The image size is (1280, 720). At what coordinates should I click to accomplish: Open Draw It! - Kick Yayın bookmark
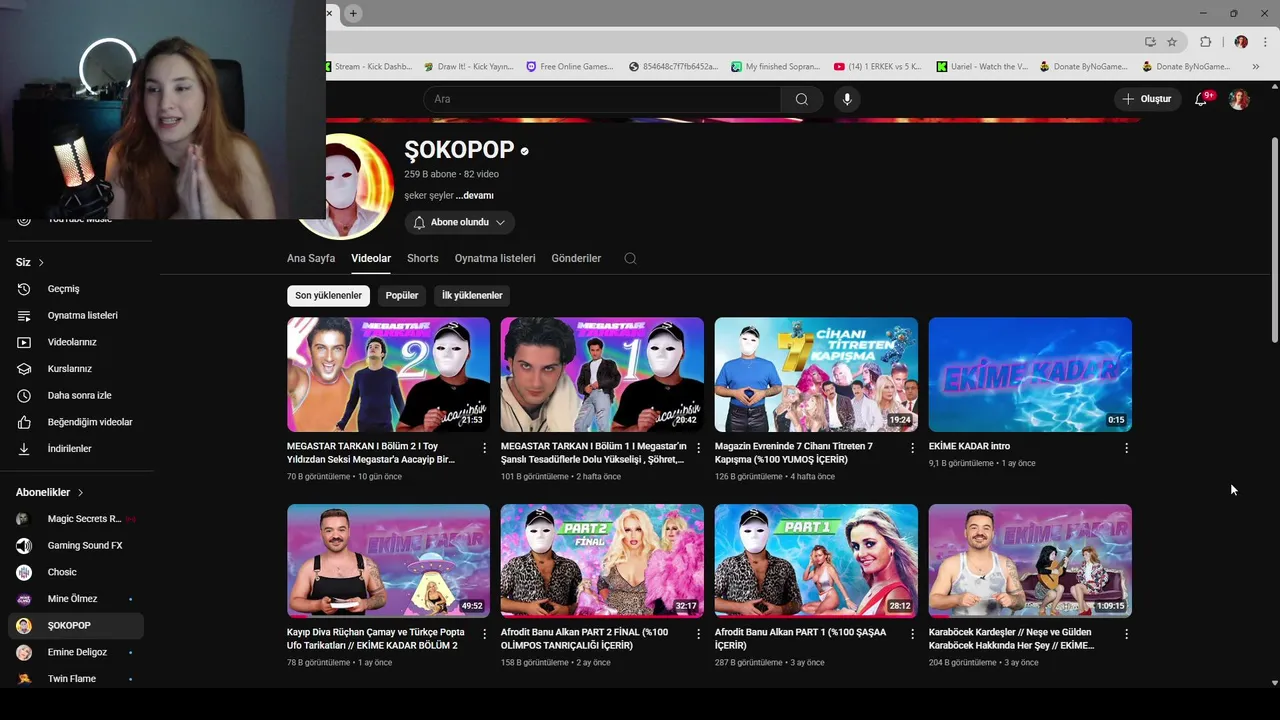[468, 67]
